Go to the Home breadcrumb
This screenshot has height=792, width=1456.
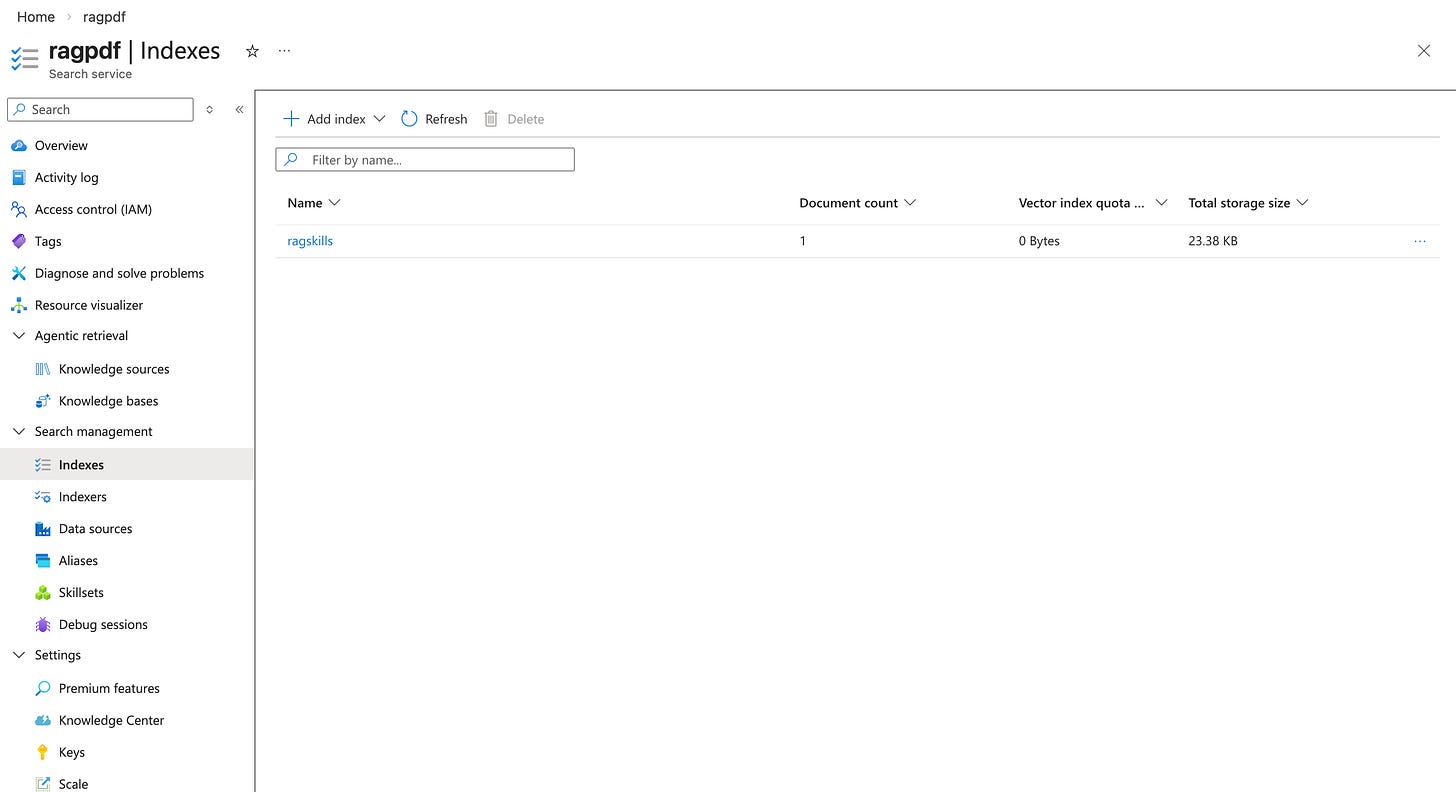pyautogui.click(x=36, y=17)
